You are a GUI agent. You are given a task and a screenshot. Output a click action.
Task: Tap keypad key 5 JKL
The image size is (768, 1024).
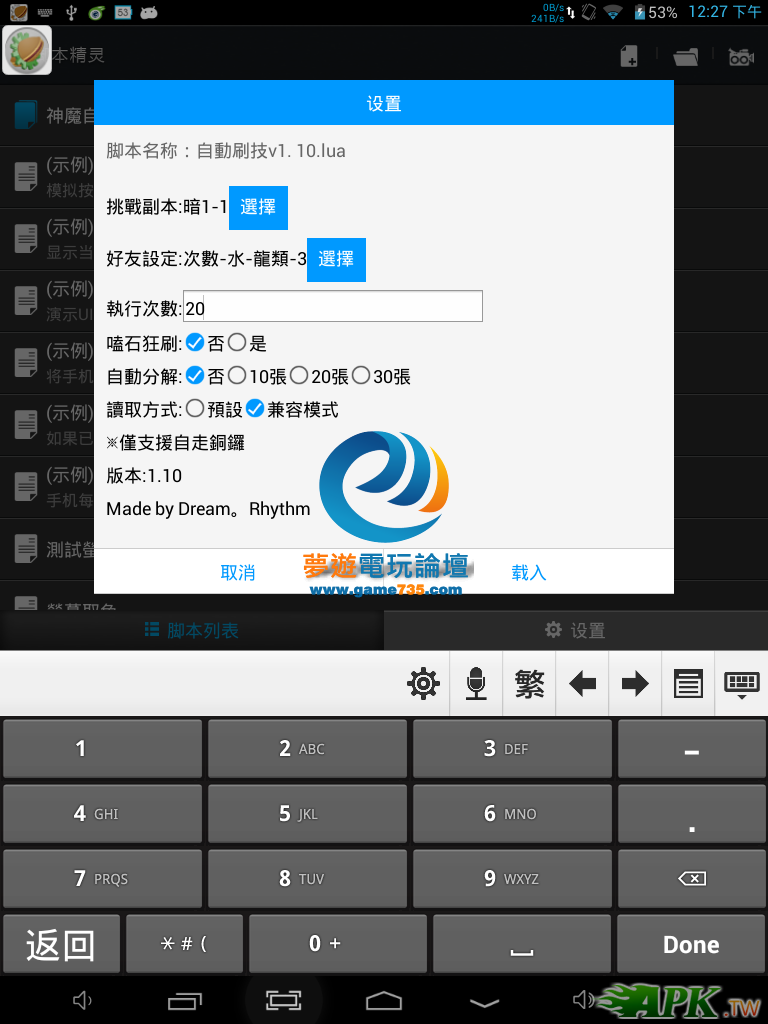[x=308, y=814]
